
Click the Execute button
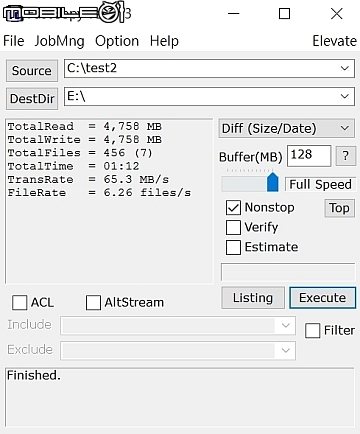click(x=322, y=298)
